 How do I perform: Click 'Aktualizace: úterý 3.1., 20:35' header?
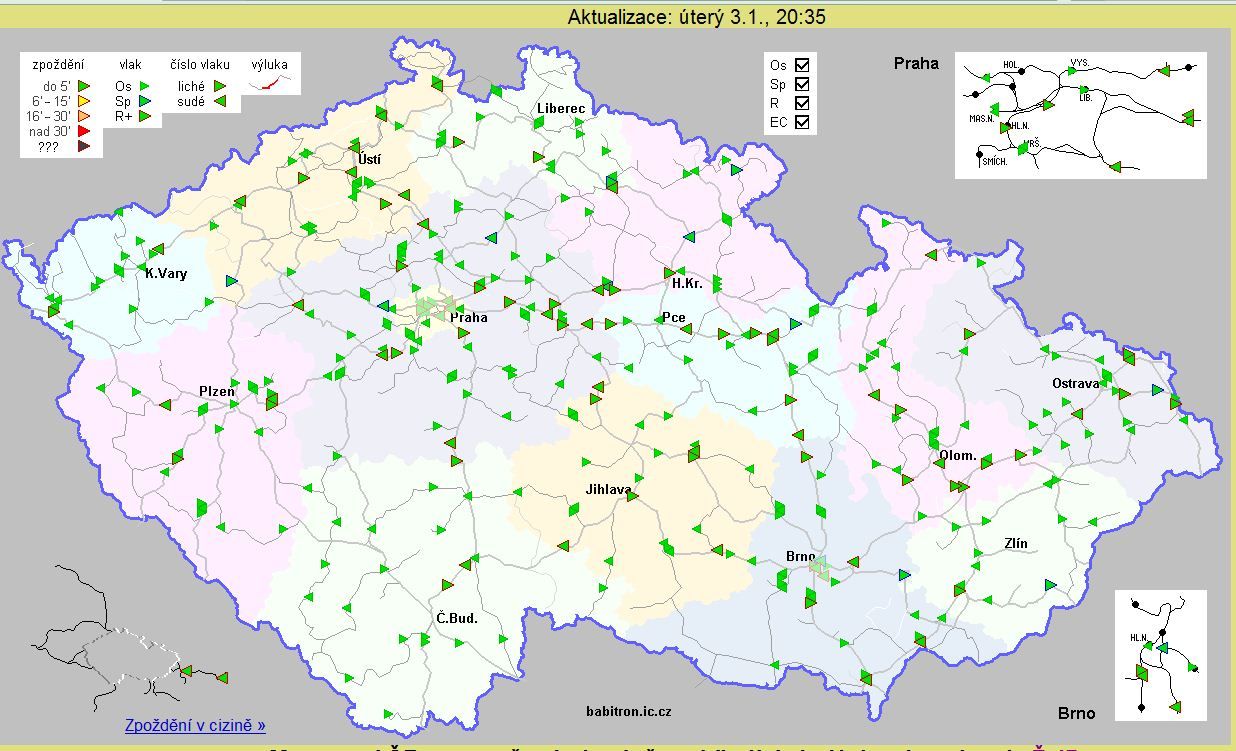[x=697, y=17]
